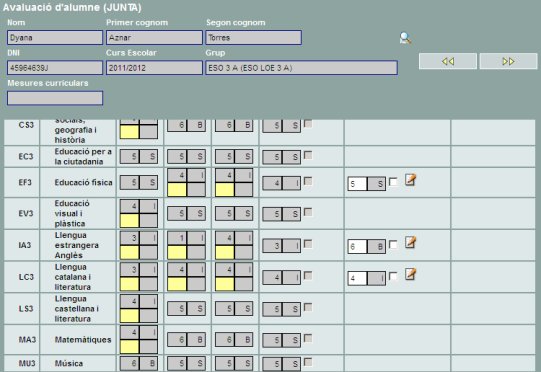Tick the white checkbox in the IA3 row
This screenshot has height=372, width=541.
393,245
